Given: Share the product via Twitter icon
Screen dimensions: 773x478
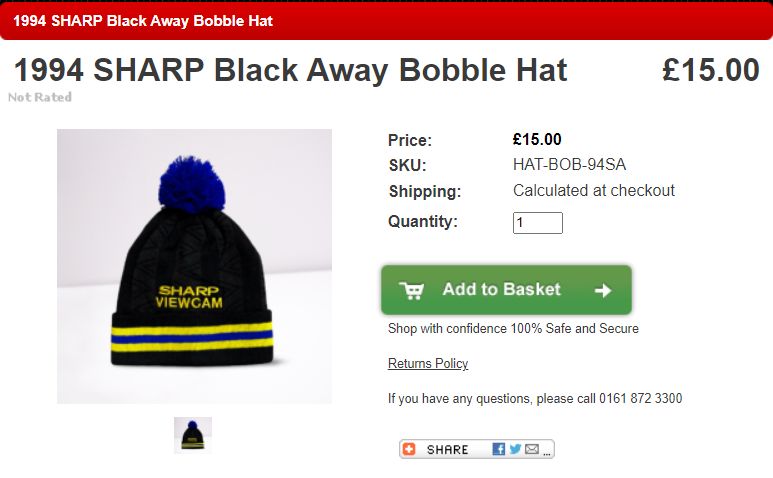Looking at the screenshot, I should [x=515, y=449].
